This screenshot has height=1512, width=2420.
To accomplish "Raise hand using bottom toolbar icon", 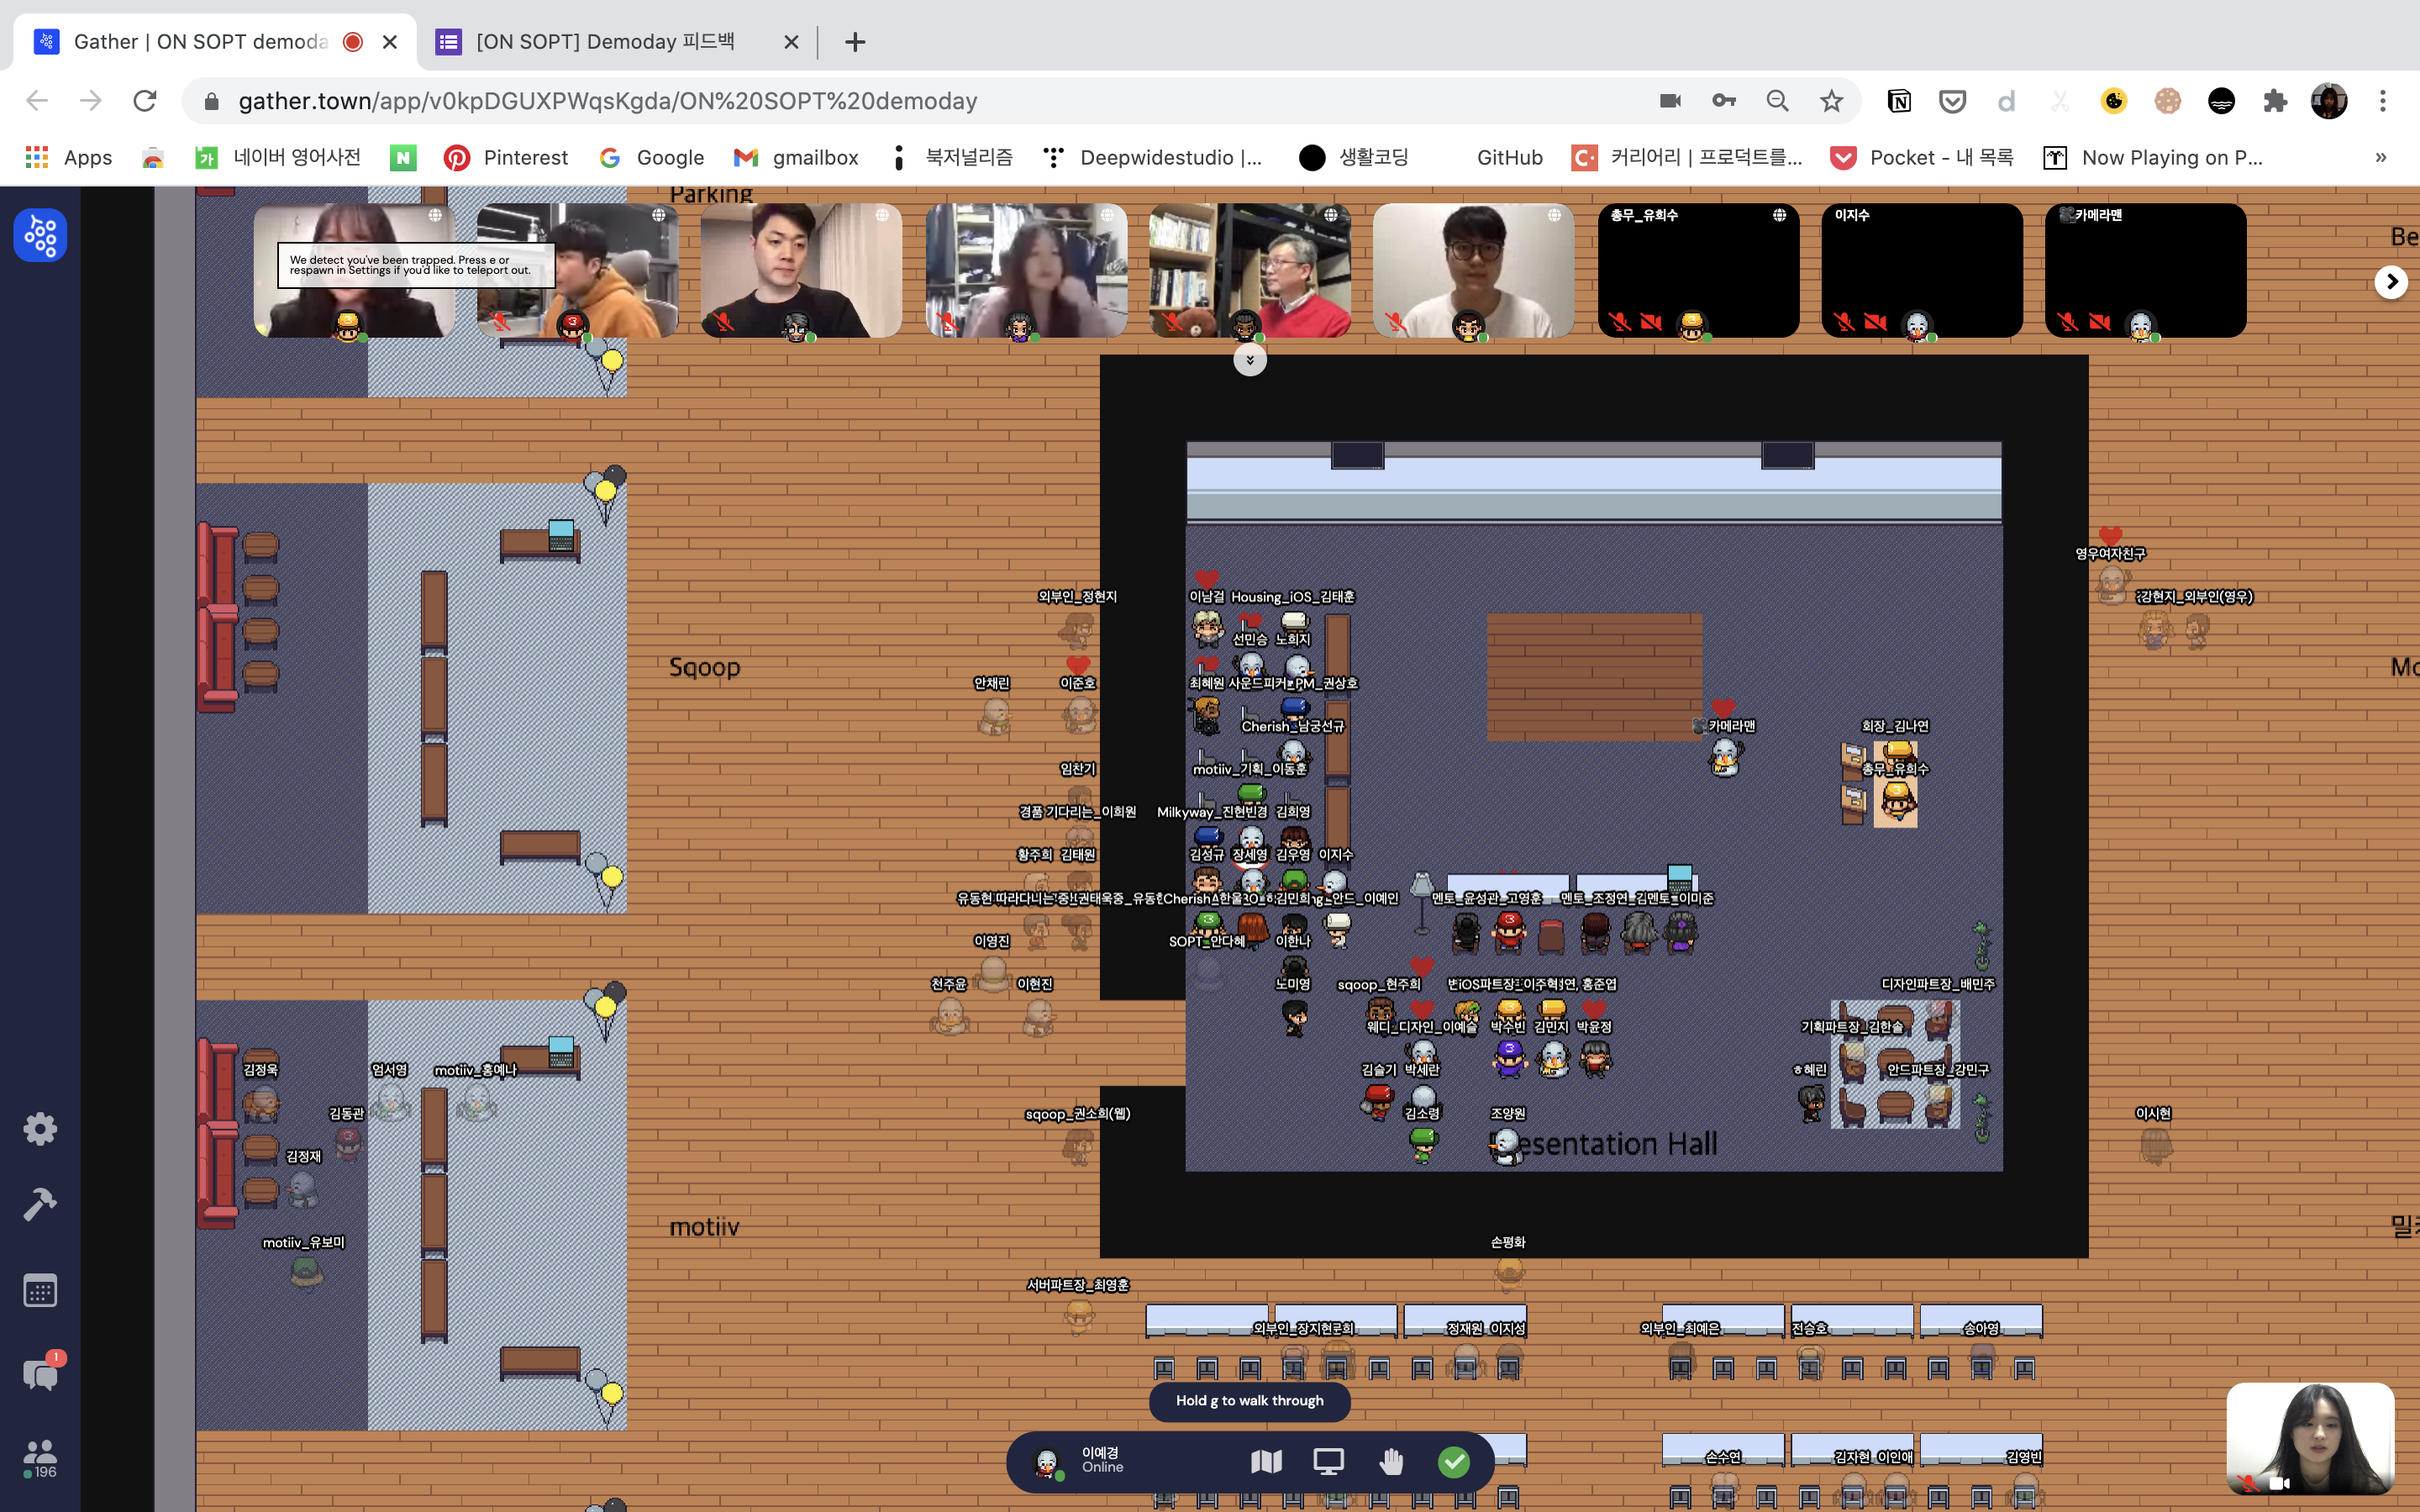I will click(1391, 1462).
